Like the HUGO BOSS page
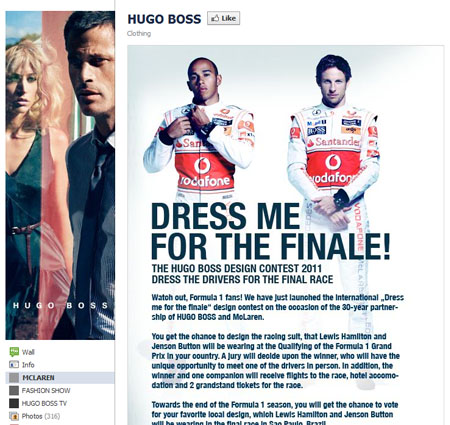This screenshot has width=450, height=425. [x=223, y=18]
